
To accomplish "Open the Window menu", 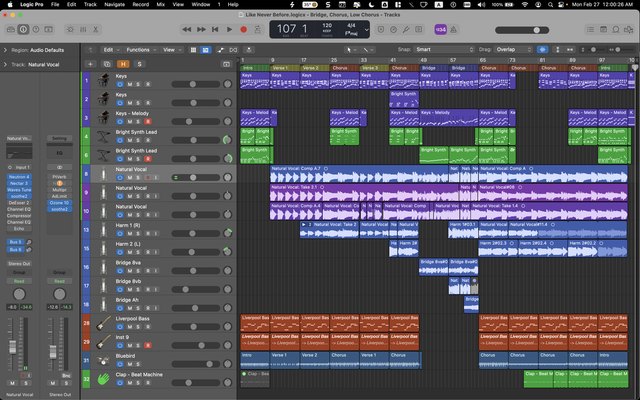I will 201,4.
